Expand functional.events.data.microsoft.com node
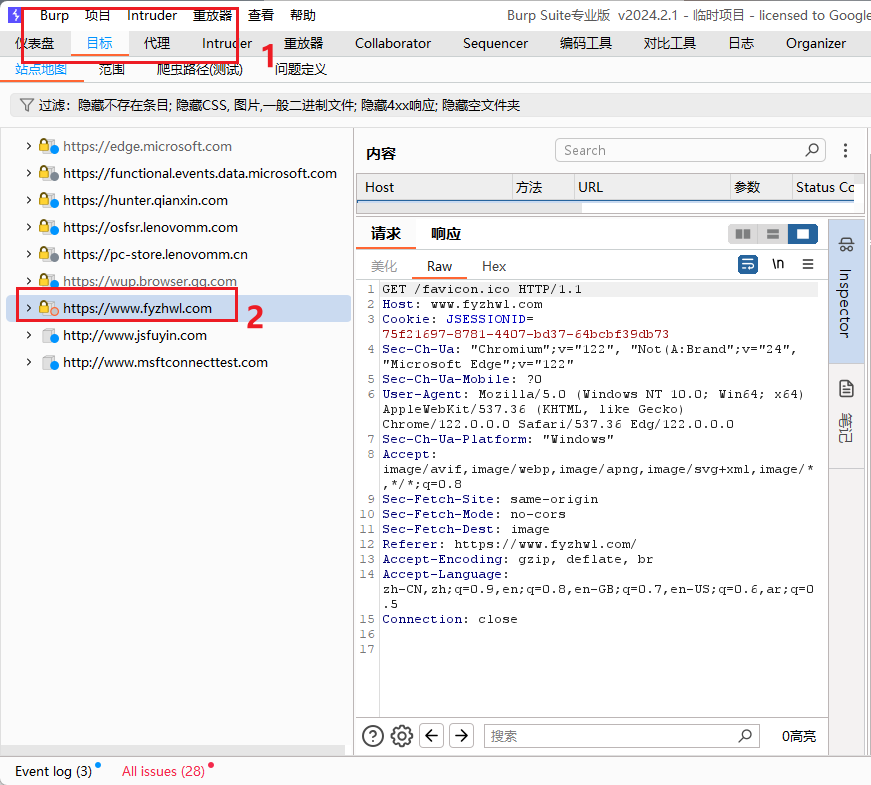The width and height of the screenshot is (871, 785). pyautogui.click(x=28, y=173)
